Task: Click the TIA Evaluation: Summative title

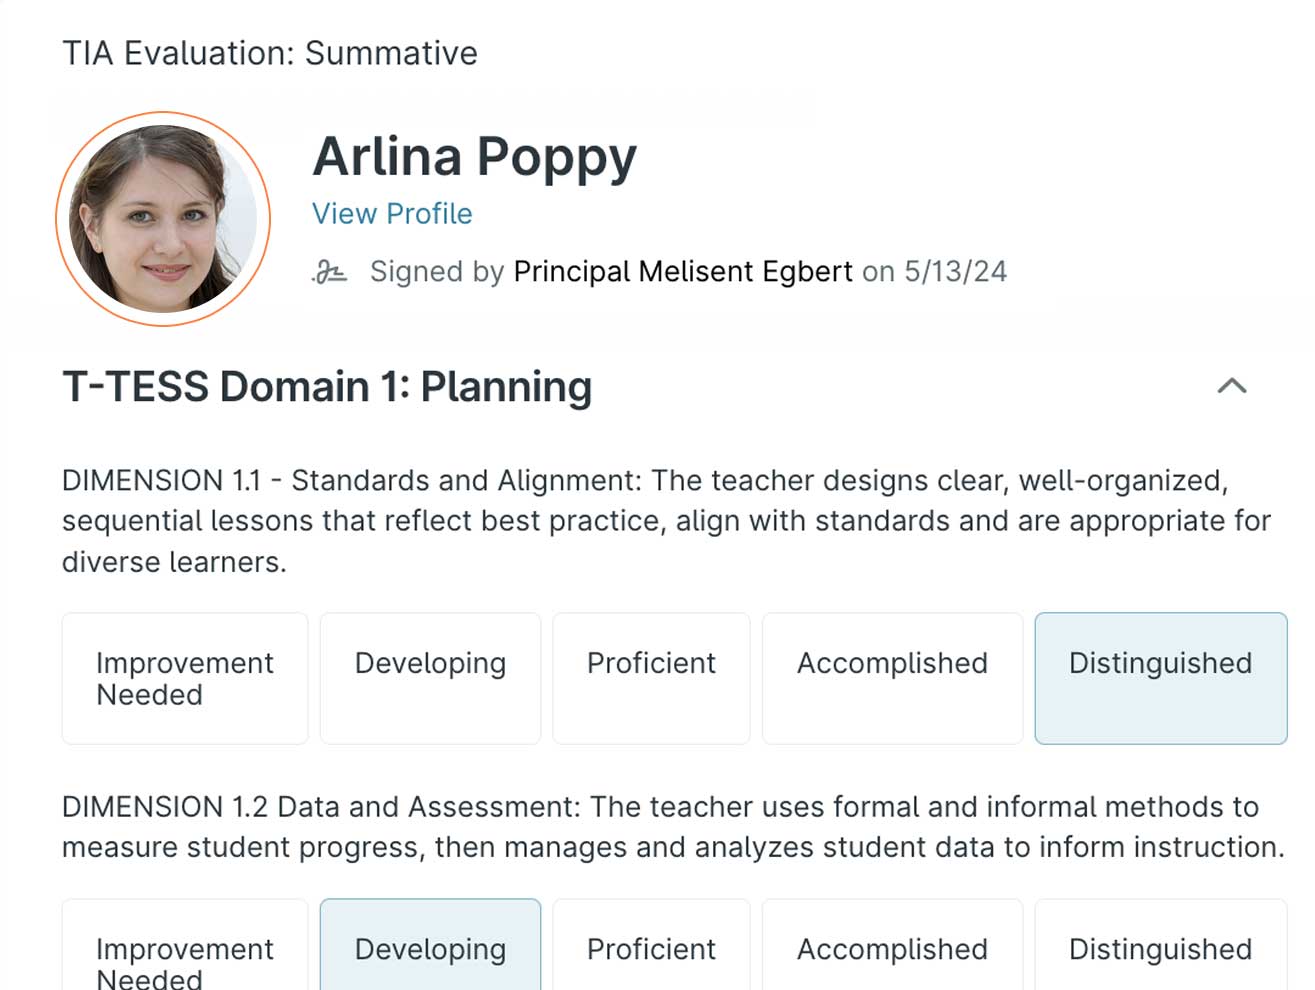Action: pyautogui.click(x=270, y=53)
